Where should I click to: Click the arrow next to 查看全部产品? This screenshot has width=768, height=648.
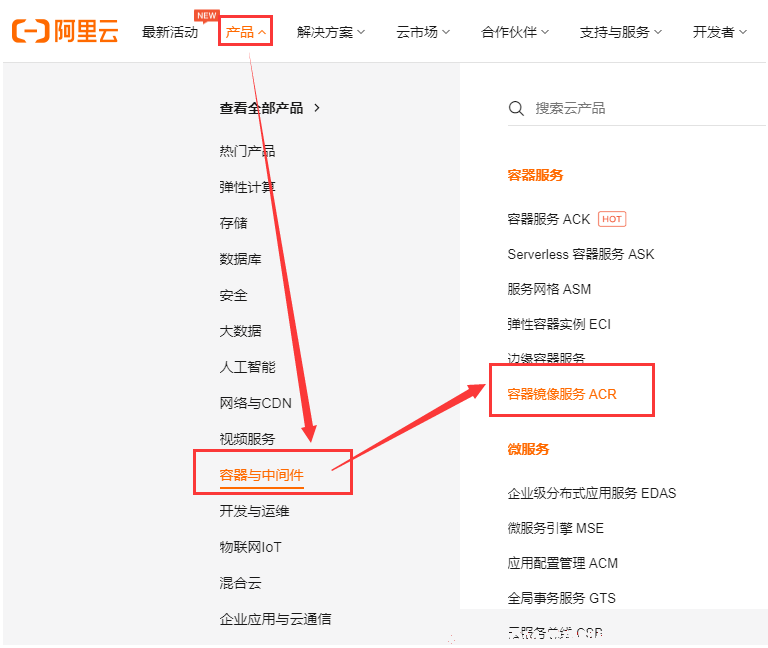317,108
